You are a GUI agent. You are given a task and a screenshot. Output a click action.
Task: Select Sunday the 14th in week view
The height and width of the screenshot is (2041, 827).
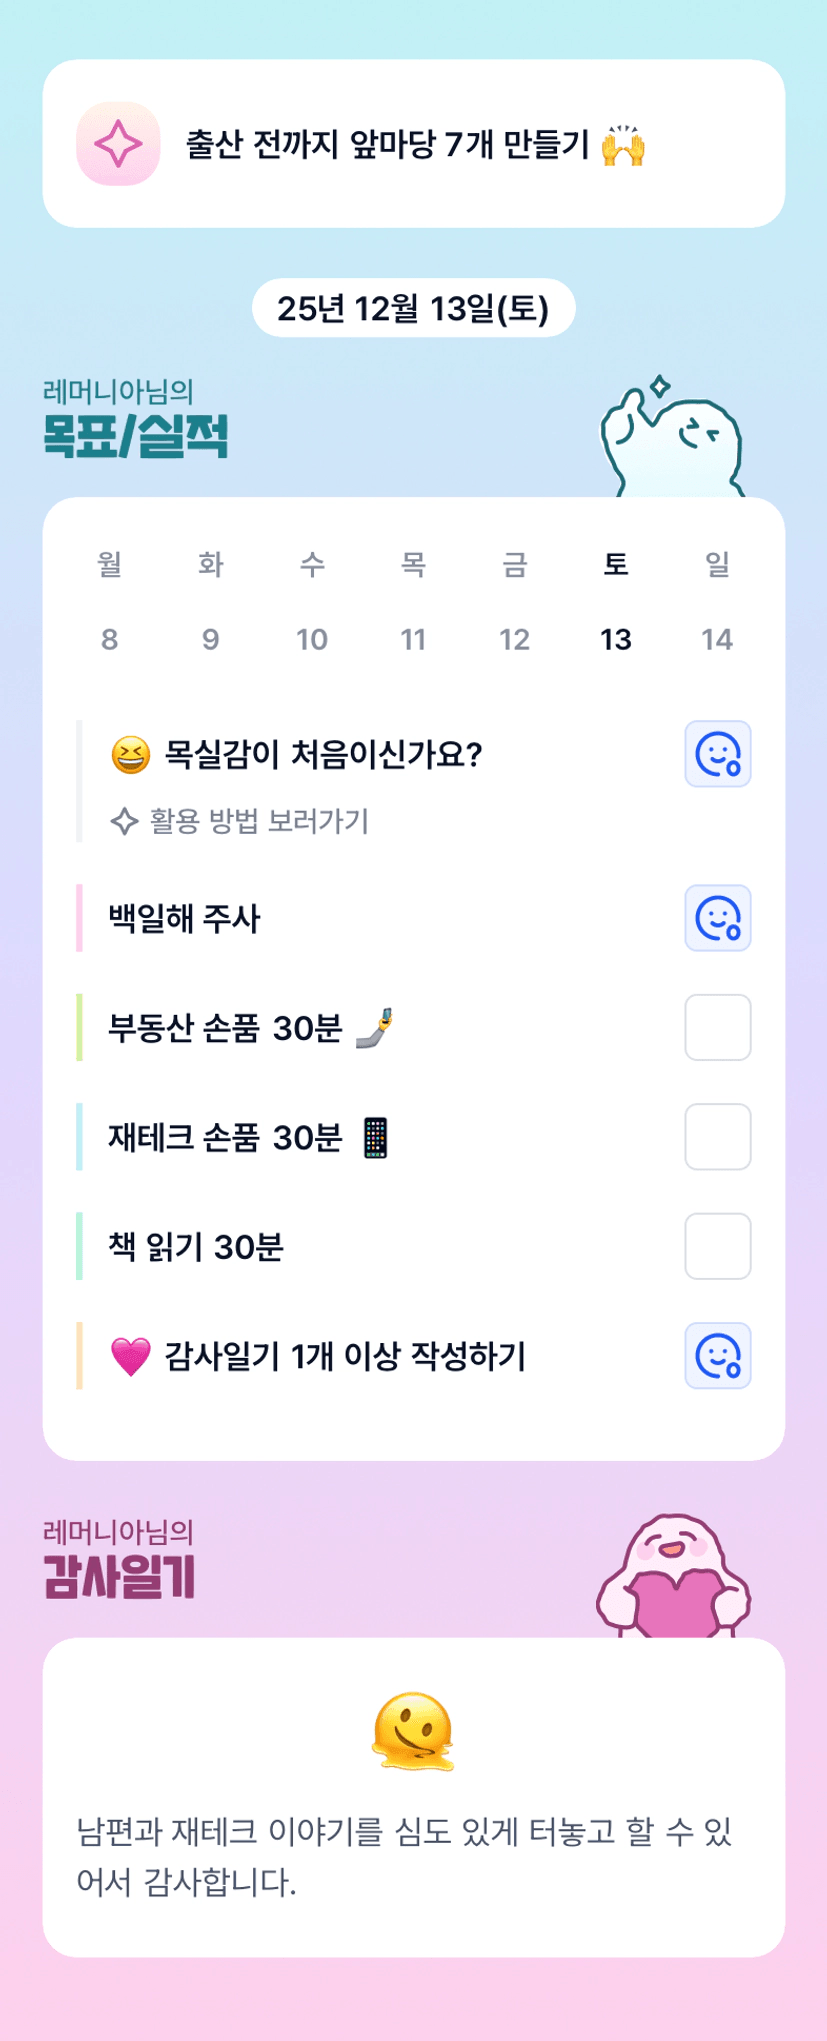[717, 638]
